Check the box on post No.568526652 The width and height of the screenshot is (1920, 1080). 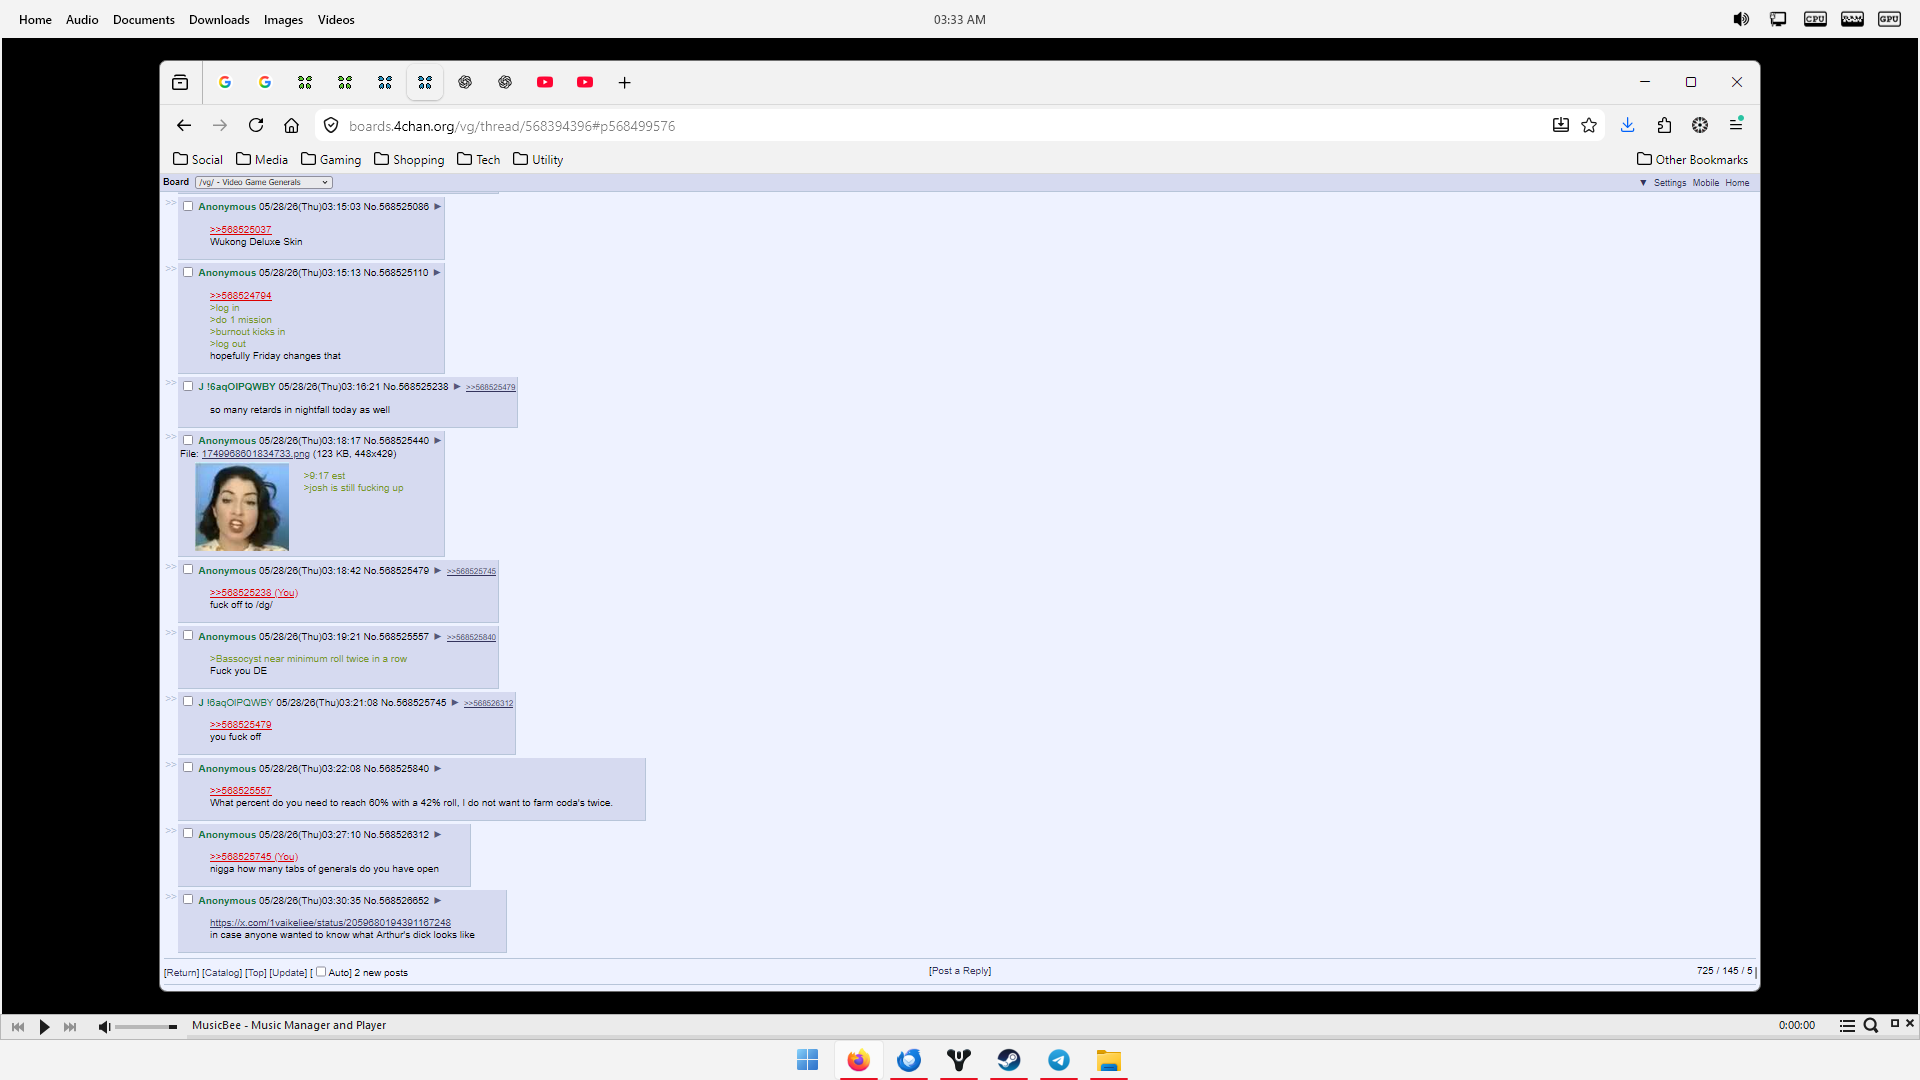pos(188,900)
